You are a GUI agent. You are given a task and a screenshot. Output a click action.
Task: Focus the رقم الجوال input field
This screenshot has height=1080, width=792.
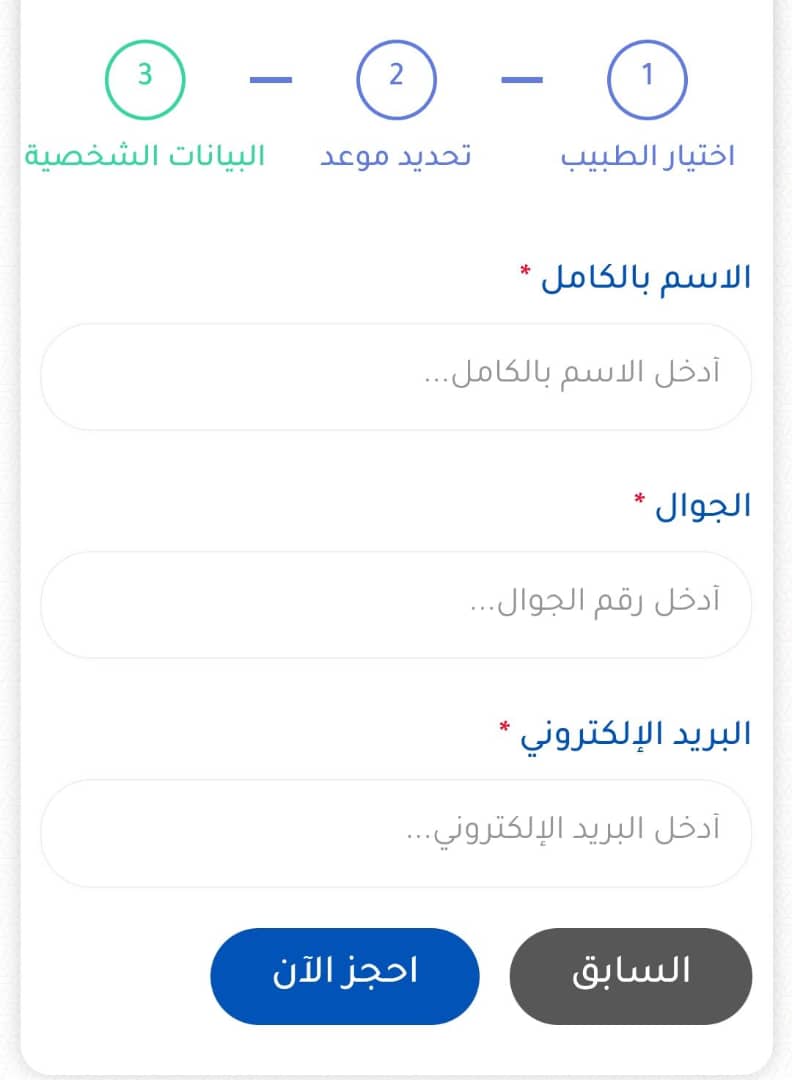pos(396,605)
